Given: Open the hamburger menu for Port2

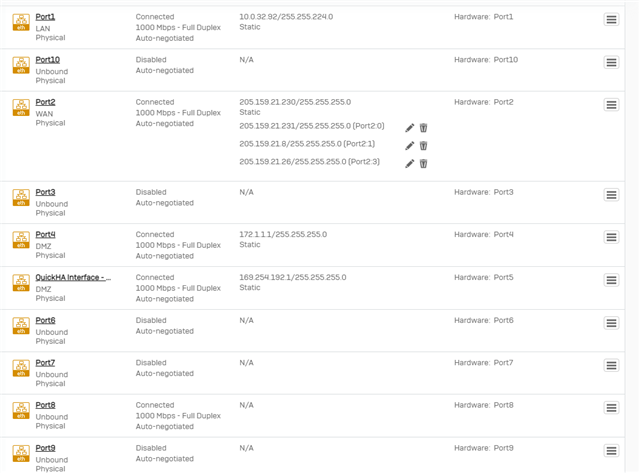Looking at the screenshot, I should point(611,104).
